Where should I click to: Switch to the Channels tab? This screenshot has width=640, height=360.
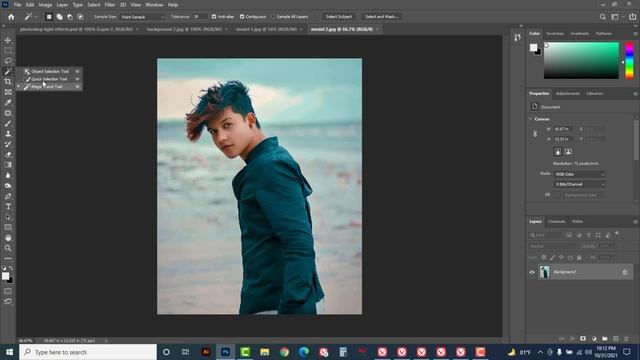click(556, 222)
